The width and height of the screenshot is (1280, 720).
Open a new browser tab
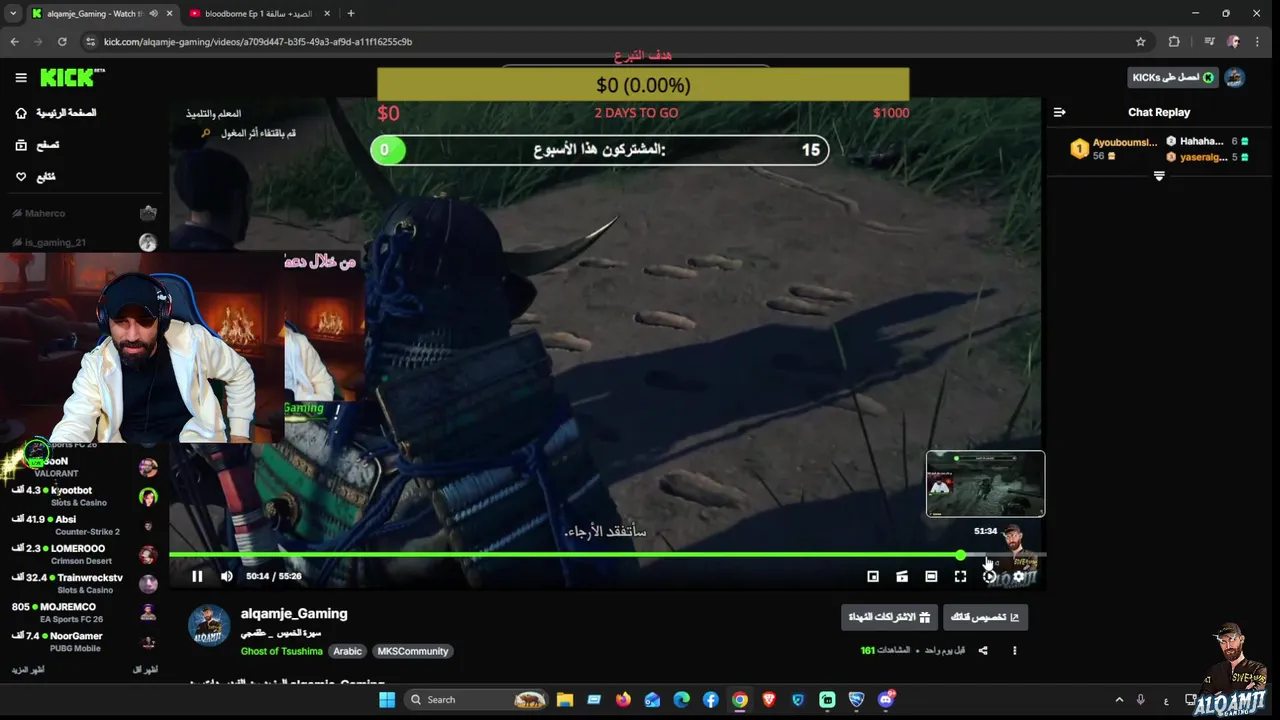coord(350,14)
